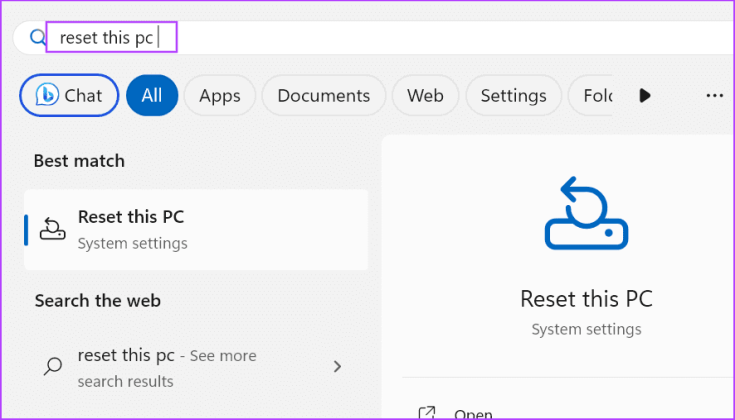Expand web result with chevron arrow
The image size is (735, 420).
[x=338, y=367]
